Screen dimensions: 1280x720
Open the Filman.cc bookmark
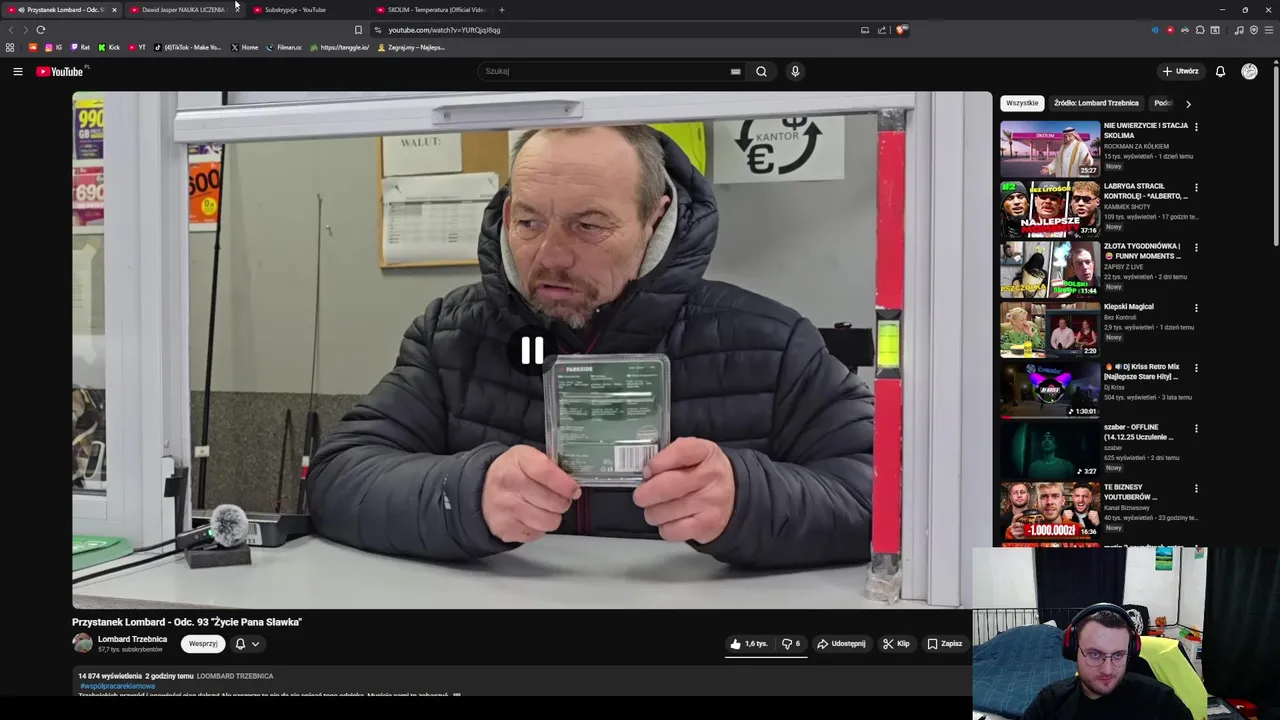click(x=284, y=47)
